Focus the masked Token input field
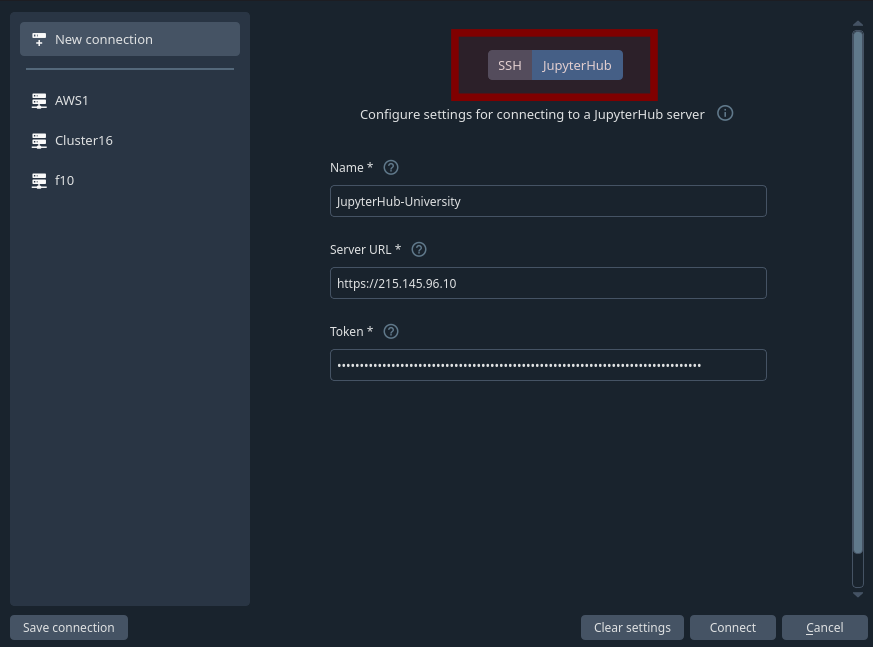 pyautogui.click(x=548, y=365)
